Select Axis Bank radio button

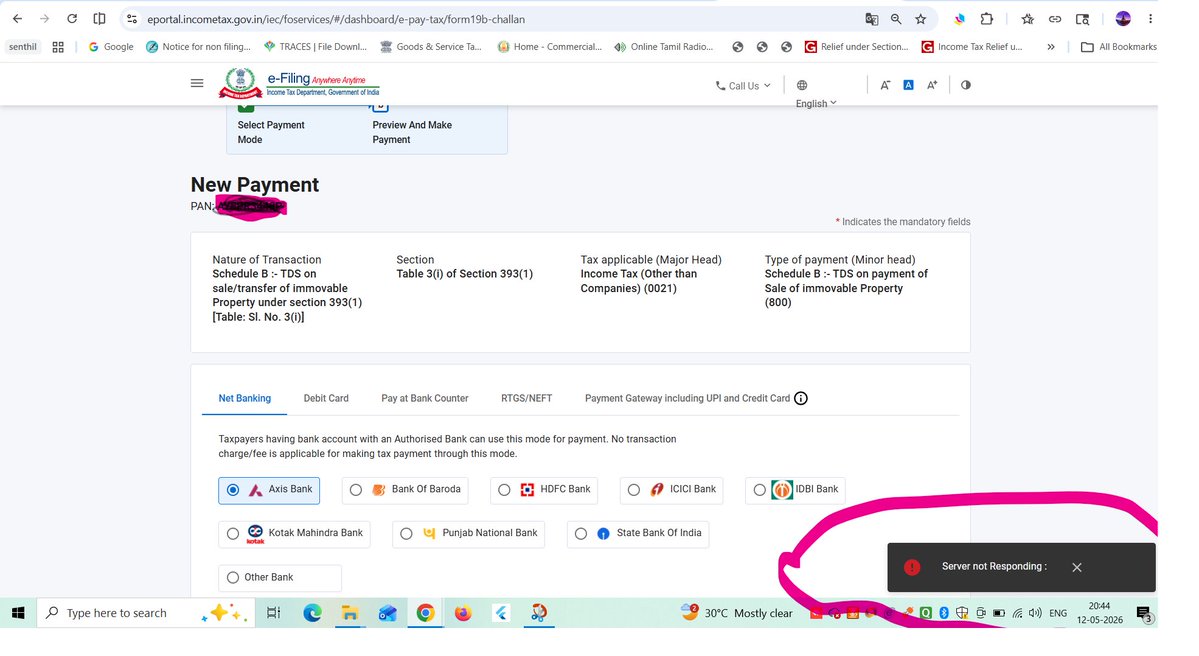click(233, 490)
